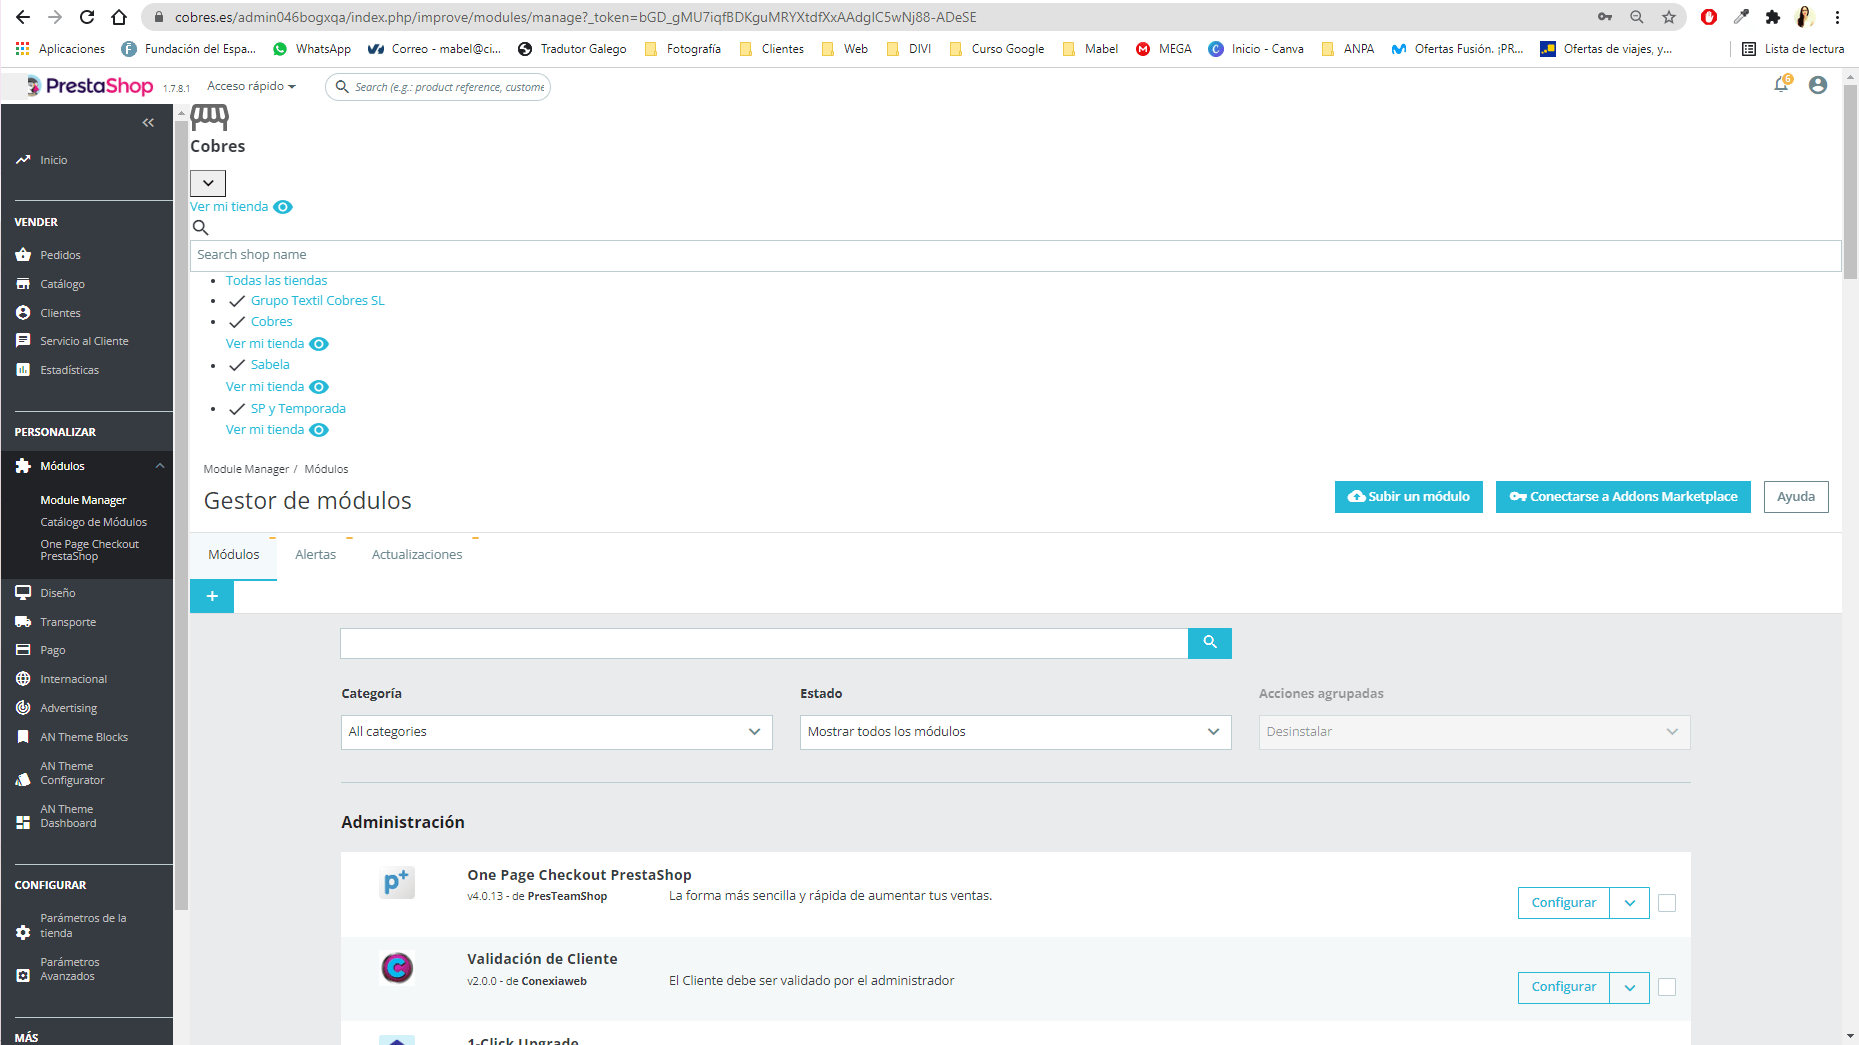Open Transporte truck icon in sidebar
1859x1045 pixels.
click(x=23, y=622)
